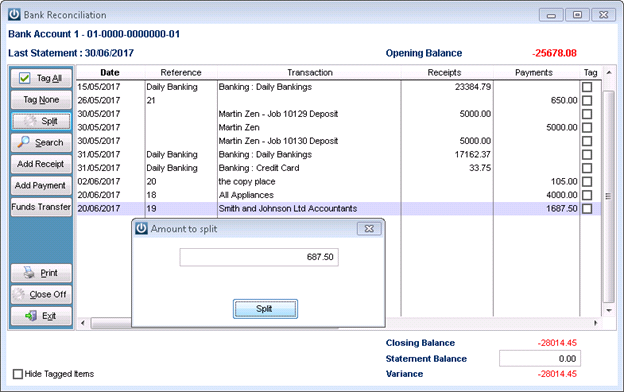The image size is (624, 392).
Task: Click the Bank Reconciliation title bar icon
Action: point(14,15)
